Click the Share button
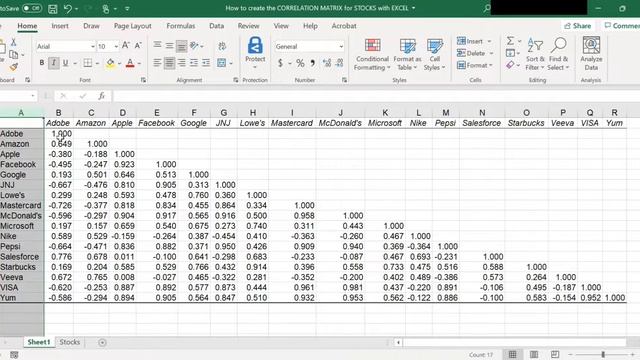Viewport: 640px width, 360px height. pyautogui.click(x=578, y=26)
